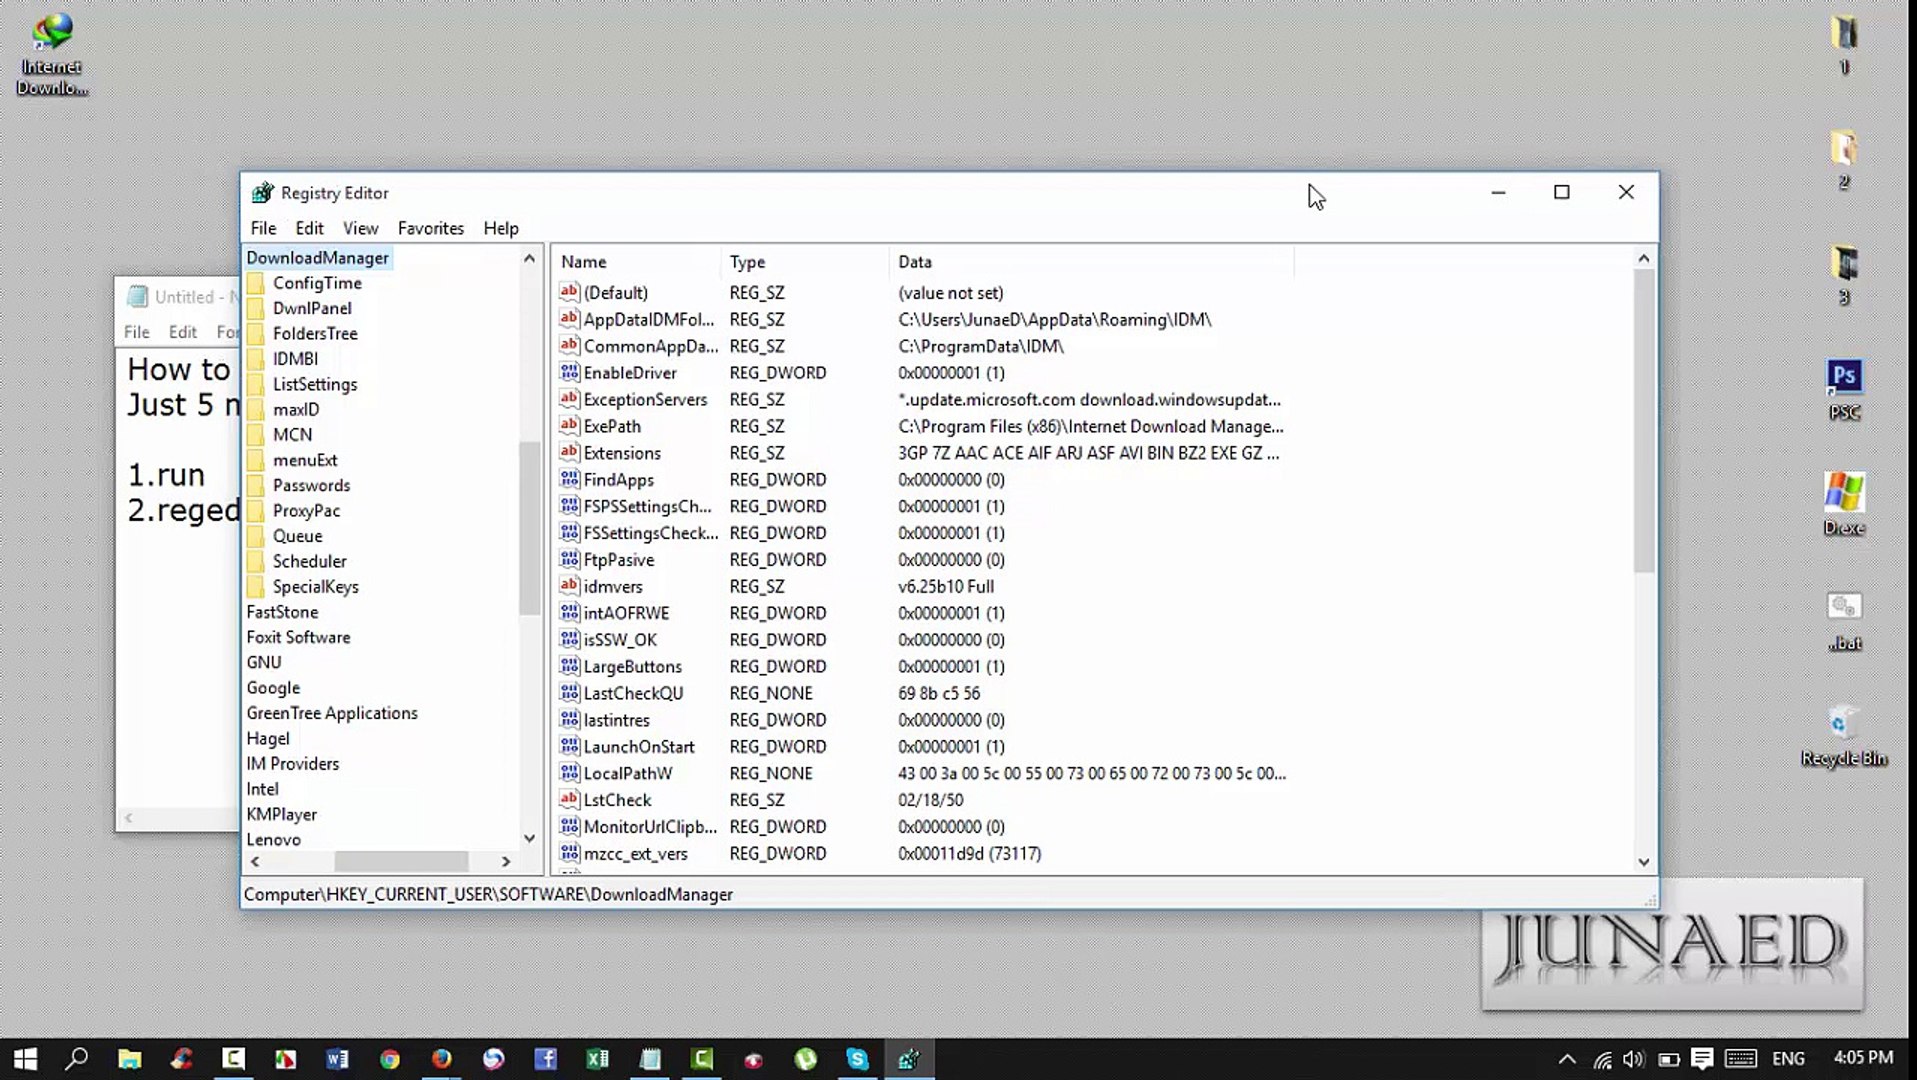The image size is (1917, 1080).
Task: Open the Favorites menu
Action: click(x=430, y=228)
